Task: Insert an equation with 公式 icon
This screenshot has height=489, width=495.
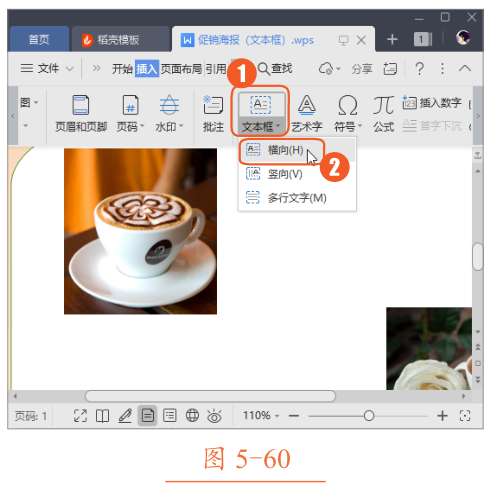Action: (x=383, y=113)
